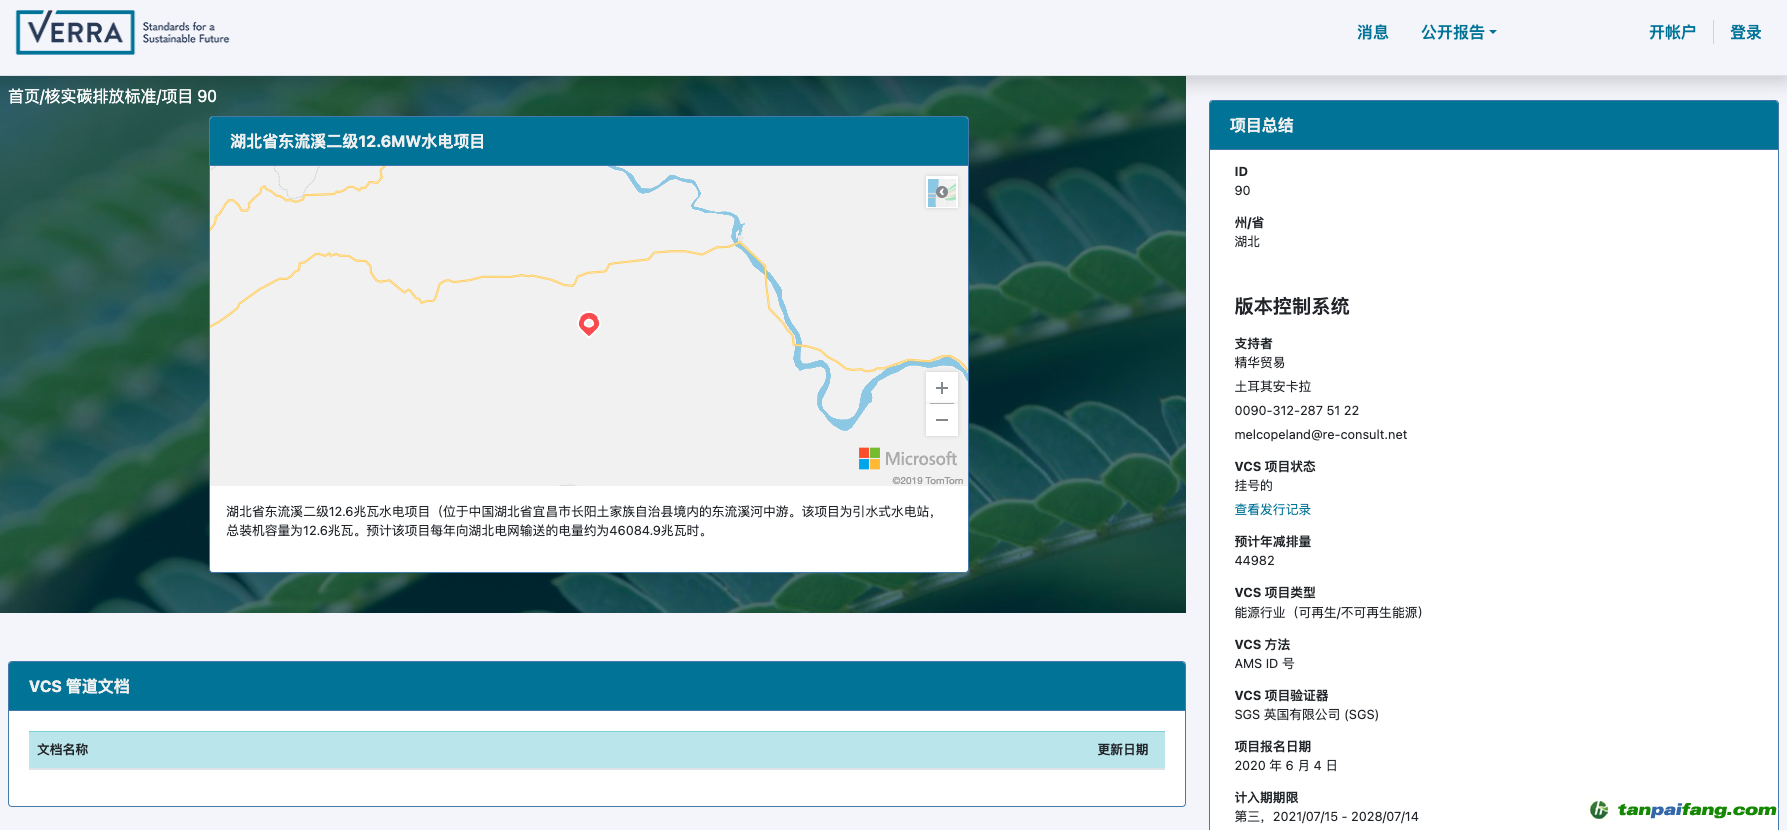
Task: Zoom out on the map
Action: point(941,420)
